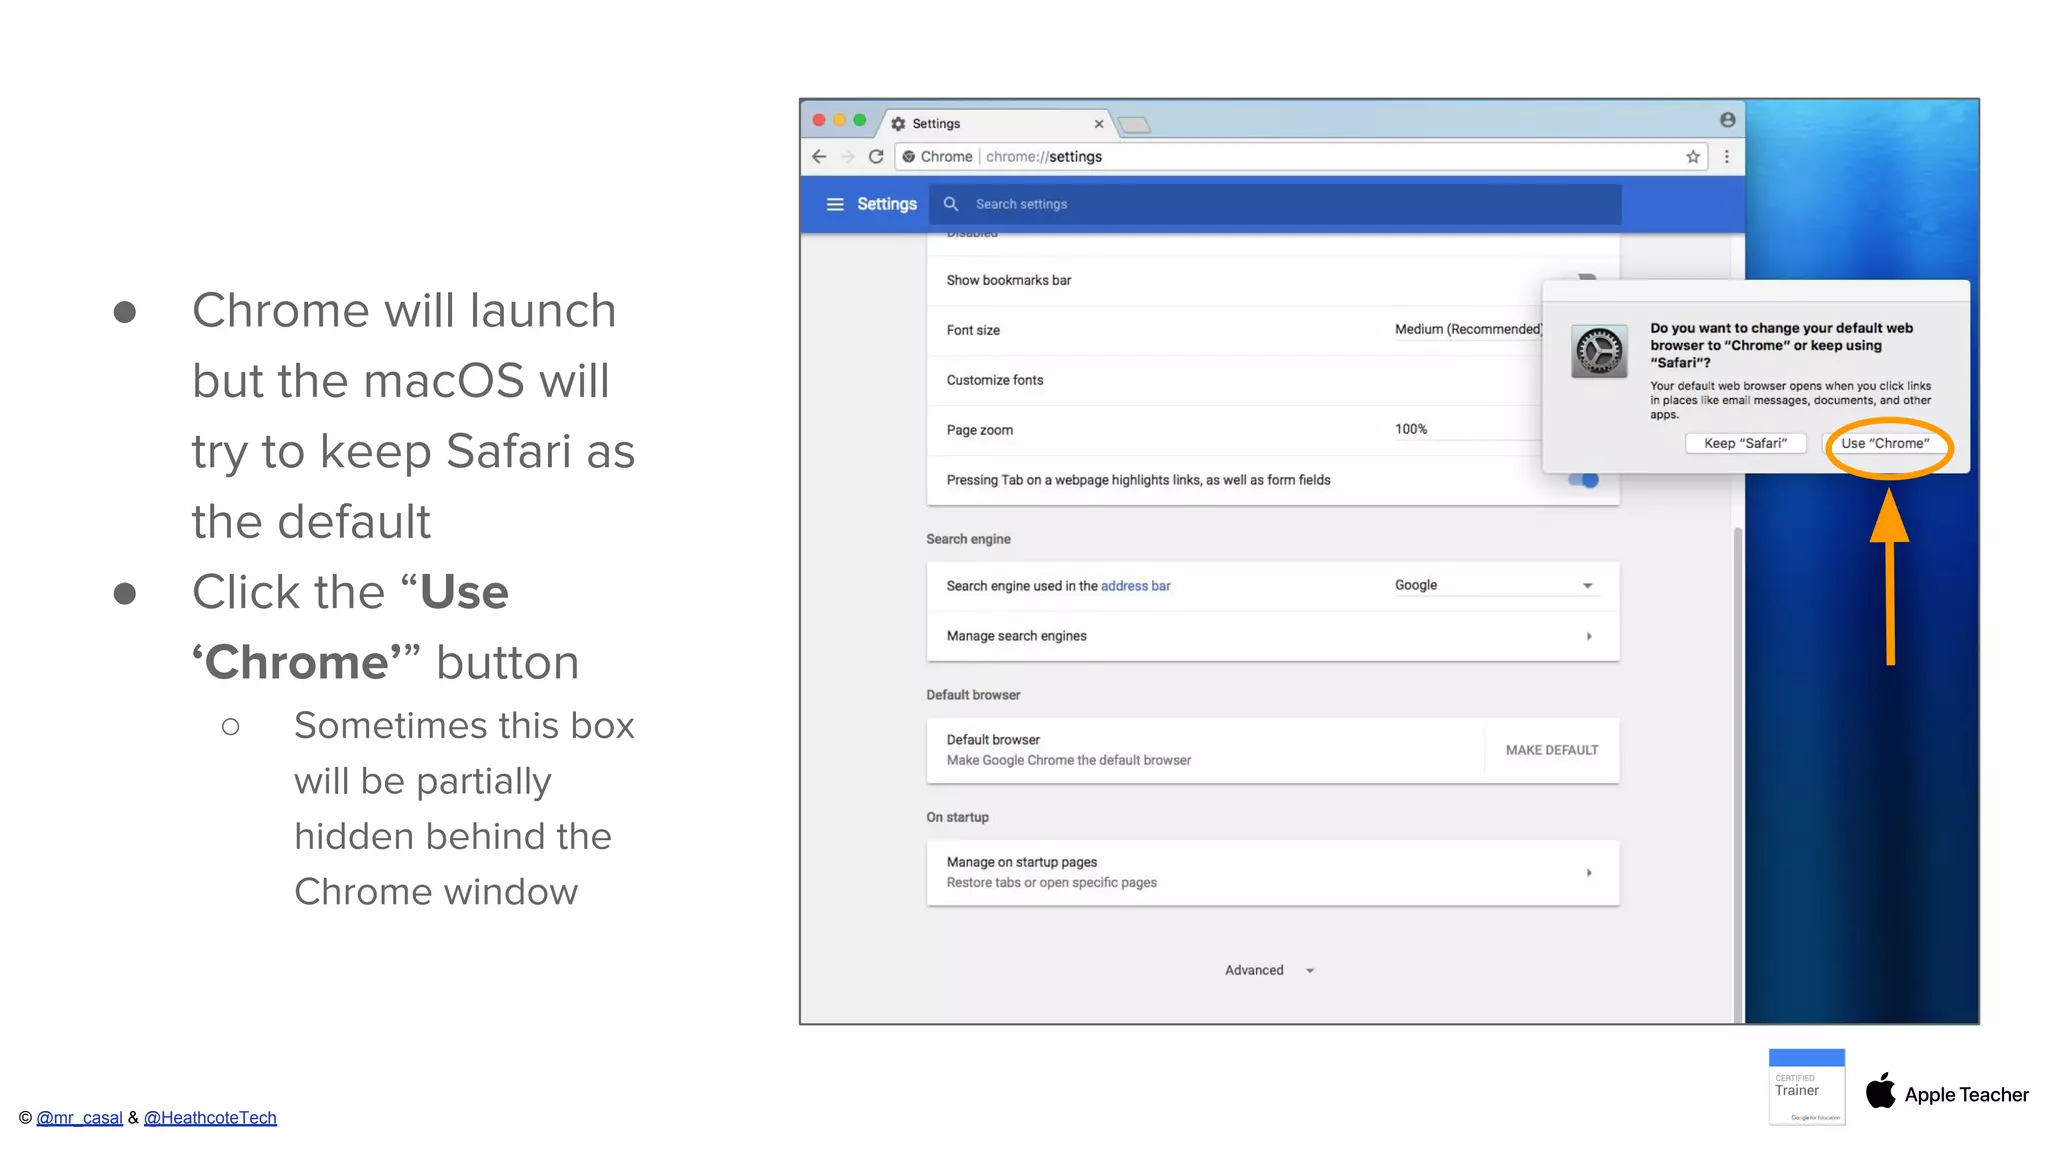Click the Chrome back arrow
Screen dimensions: 2048x1152
(x=819, y=156)
